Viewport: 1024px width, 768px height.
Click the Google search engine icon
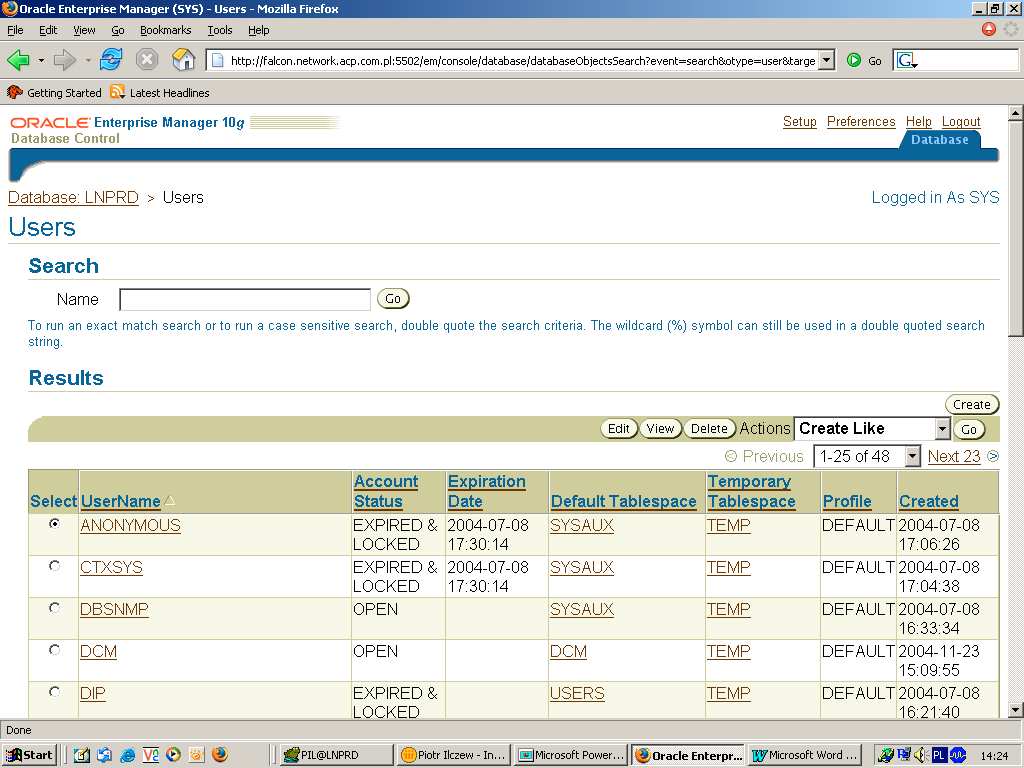(906, 61)
